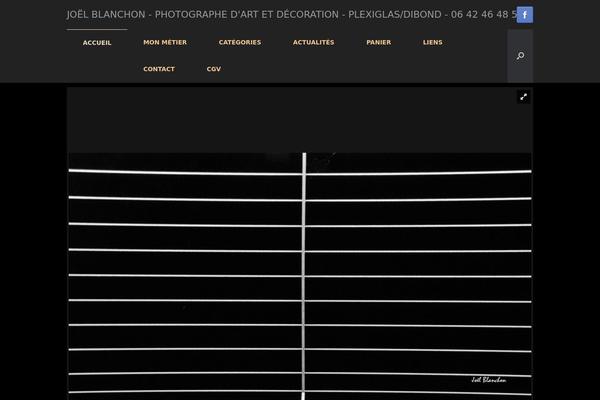Open the Contact page
This screenshot has height=400, width=600.
(159, 69)
